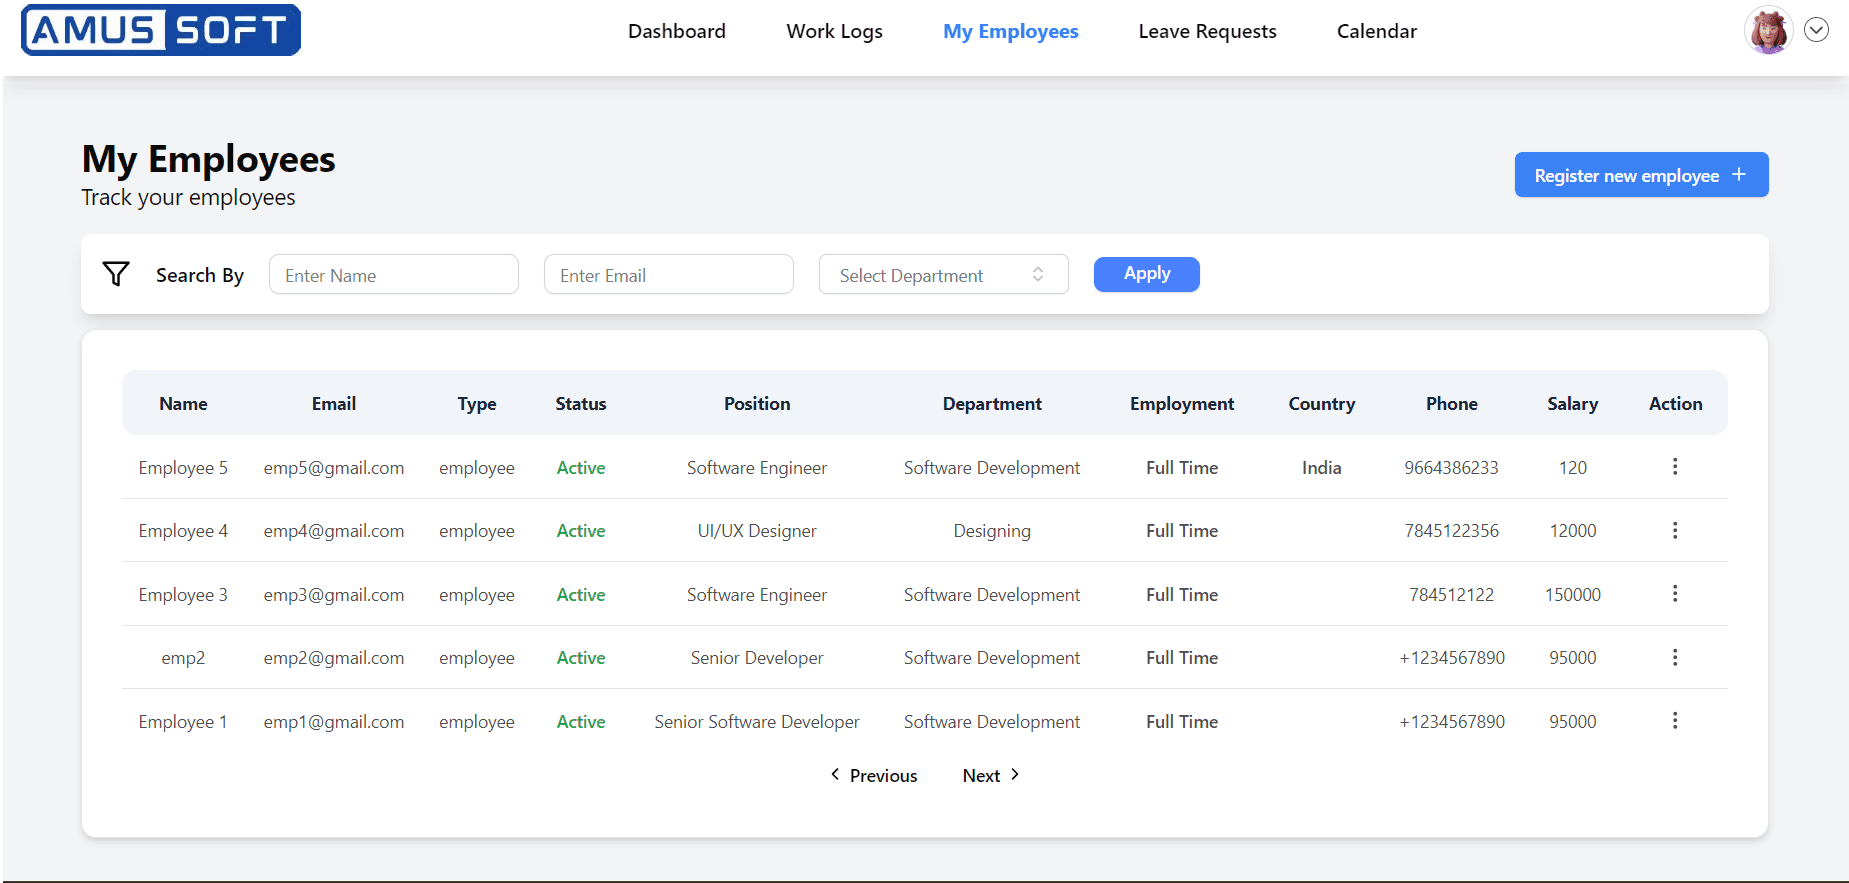Click Active status for Employee 5
Viewport: 1849px width, 883px height.
point(581,468)
